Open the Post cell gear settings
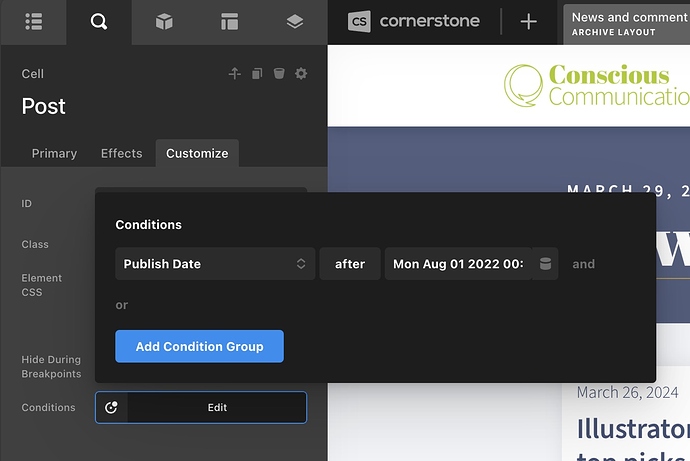This screenshot has width=690, height=461. [301, 74]
